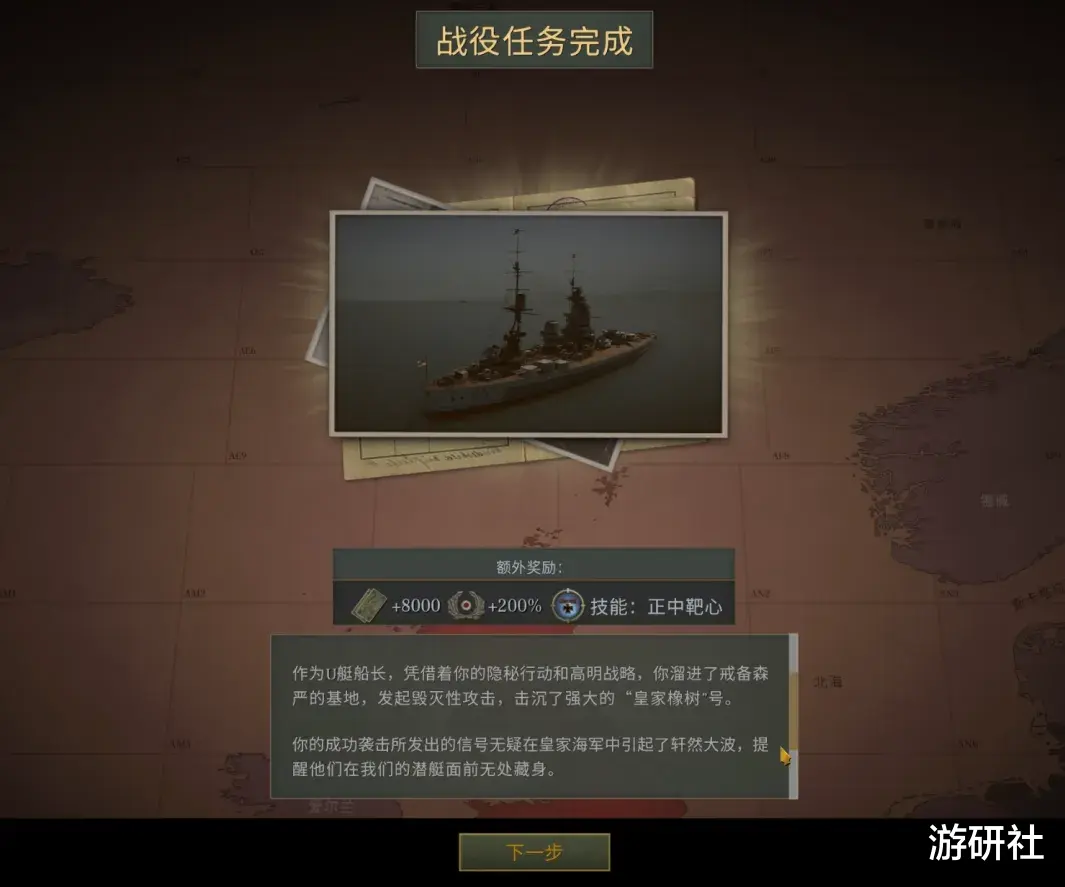Click the 游研社 watermark logo
1065x887 pixels.
985,843
